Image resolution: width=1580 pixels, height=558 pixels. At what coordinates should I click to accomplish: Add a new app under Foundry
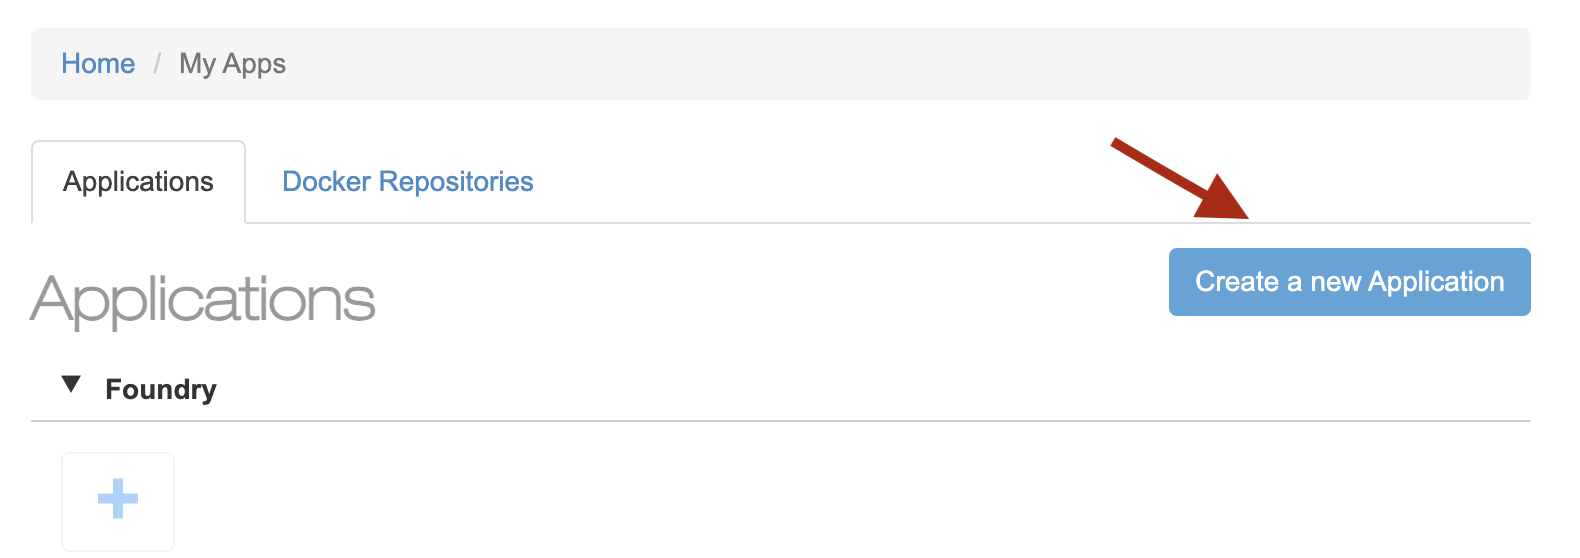pos(118,499)
